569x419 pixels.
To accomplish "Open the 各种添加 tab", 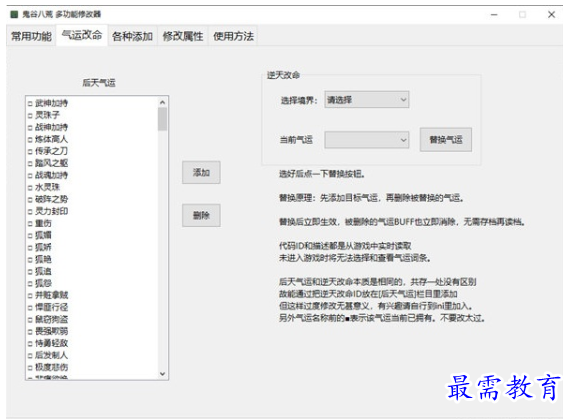I will tap(132, 36).
